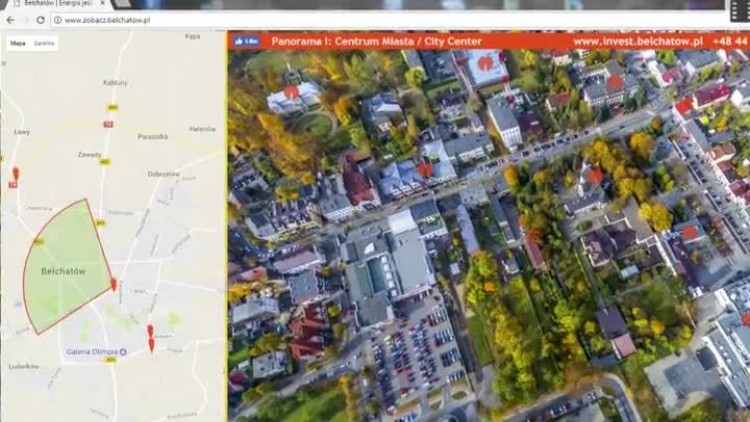Click the Dobrzelów map label
Screen dimensions: 750x422
pyautogui.click(x=164, y=174)
